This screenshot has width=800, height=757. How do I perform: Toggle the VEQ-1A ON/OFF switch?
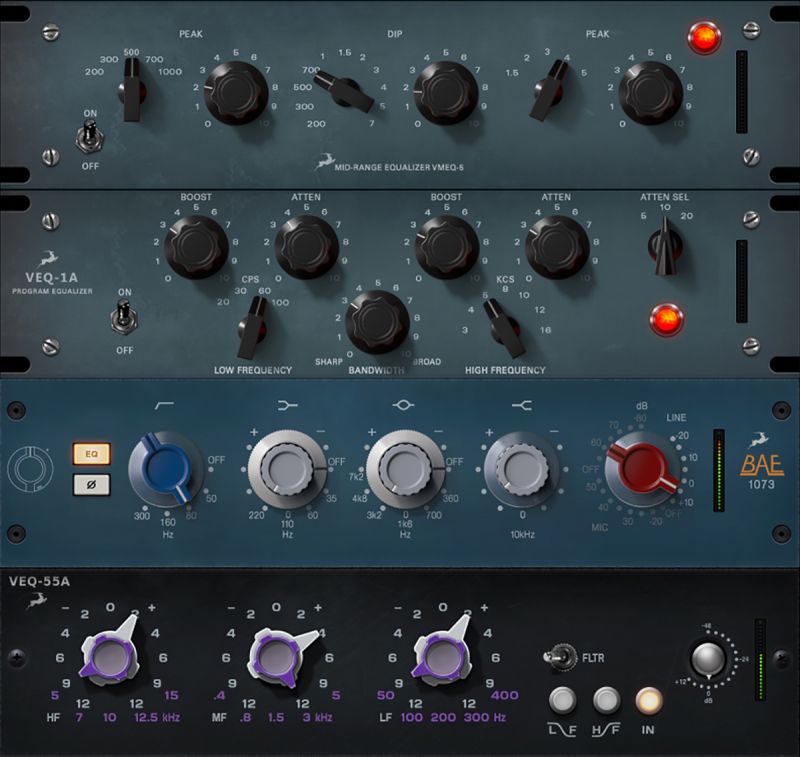click(124, 317)
